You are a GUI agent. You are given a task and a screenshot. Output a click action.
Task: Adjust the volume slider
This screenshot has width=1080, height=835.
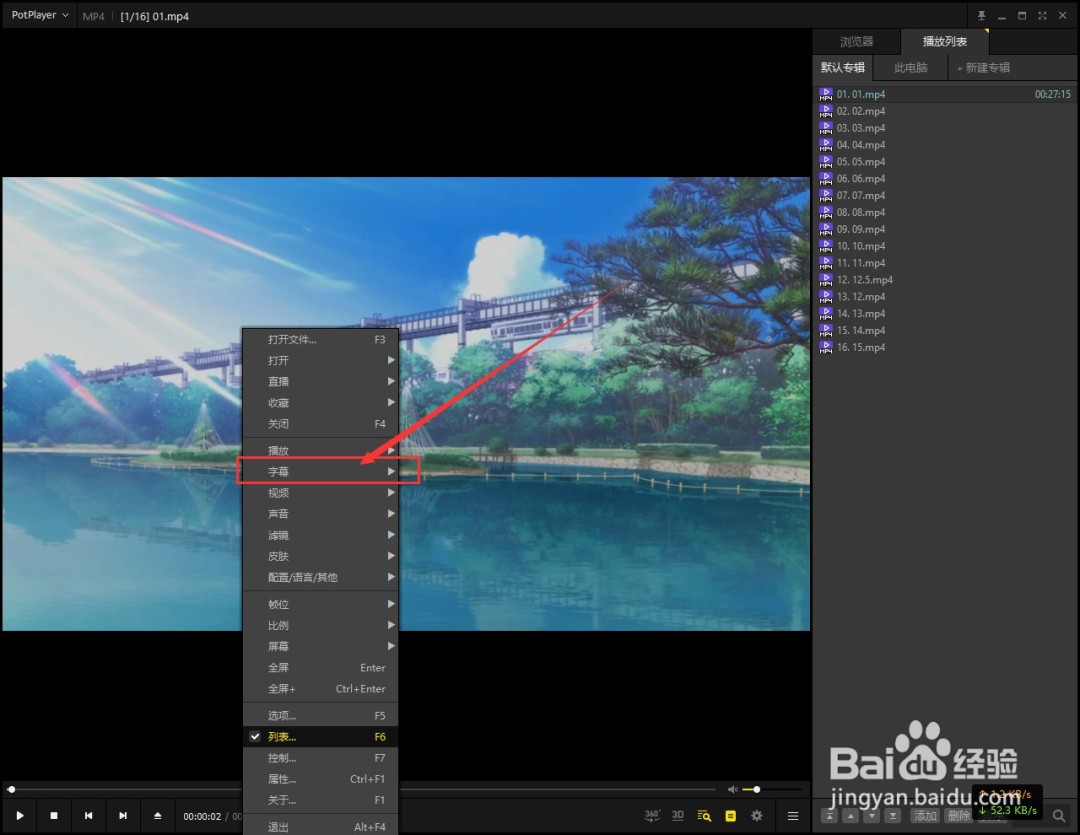772,790
